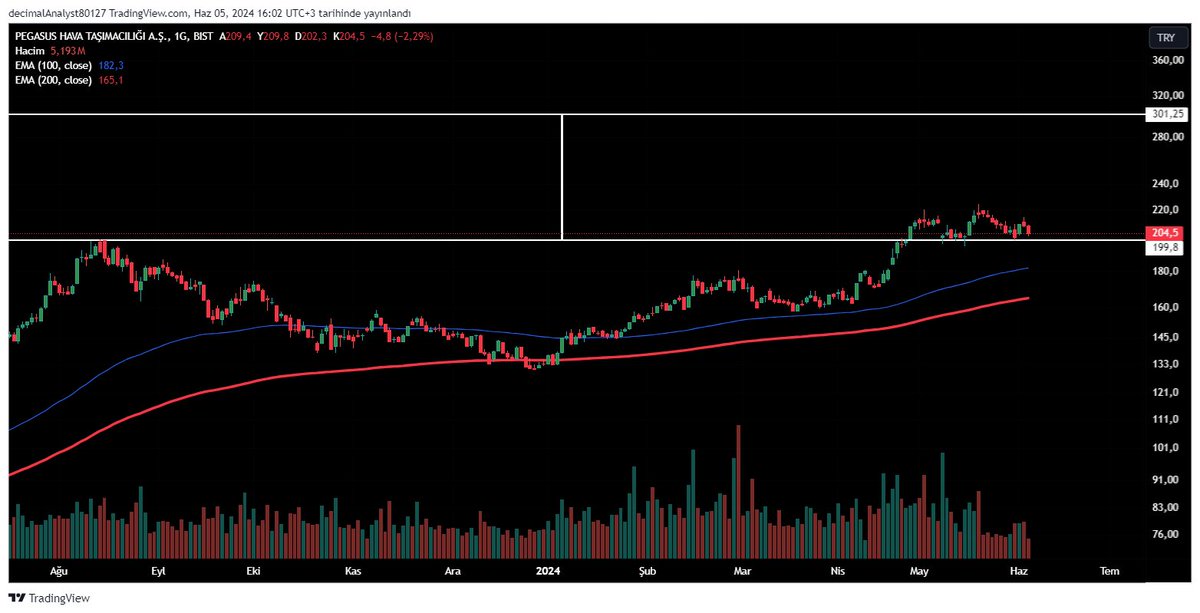Click the red 204,5 current price label
Image resolution: width=1200 pixels, height=613 pixels.
click(x=1165, y=232)
